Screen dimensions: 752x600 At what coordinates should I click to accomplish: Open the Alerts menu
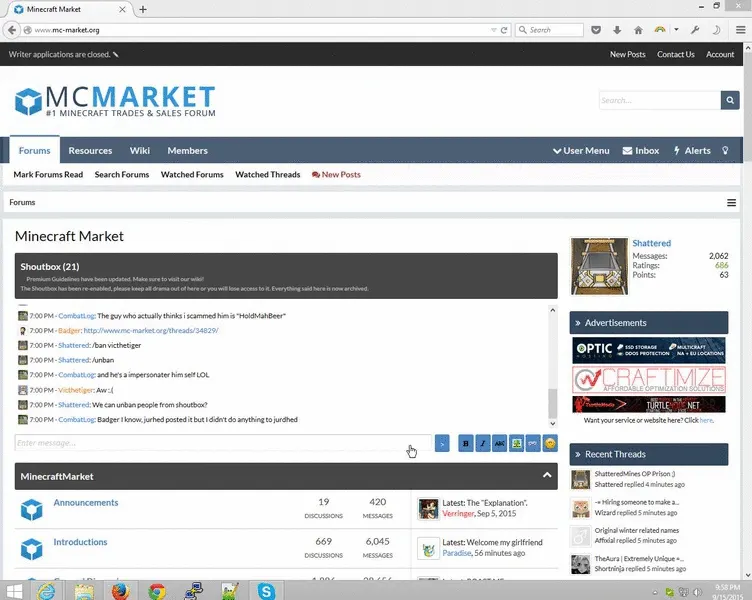pos(692,151)
